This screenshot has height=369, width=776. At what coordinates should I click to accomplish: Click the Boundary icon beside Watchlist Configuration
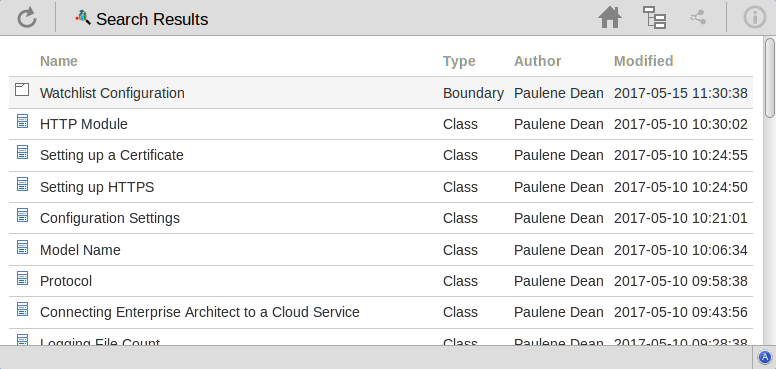[22, 90]
